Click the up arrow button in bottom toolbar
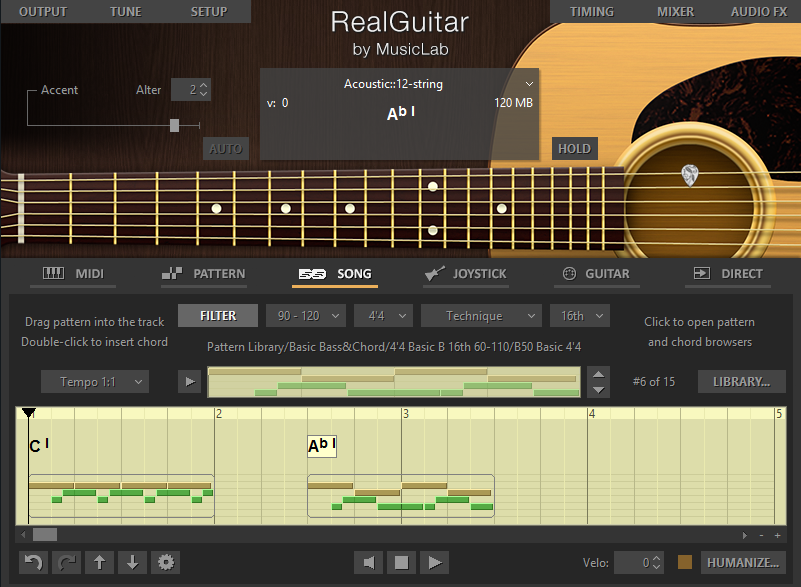 (99, 562)
